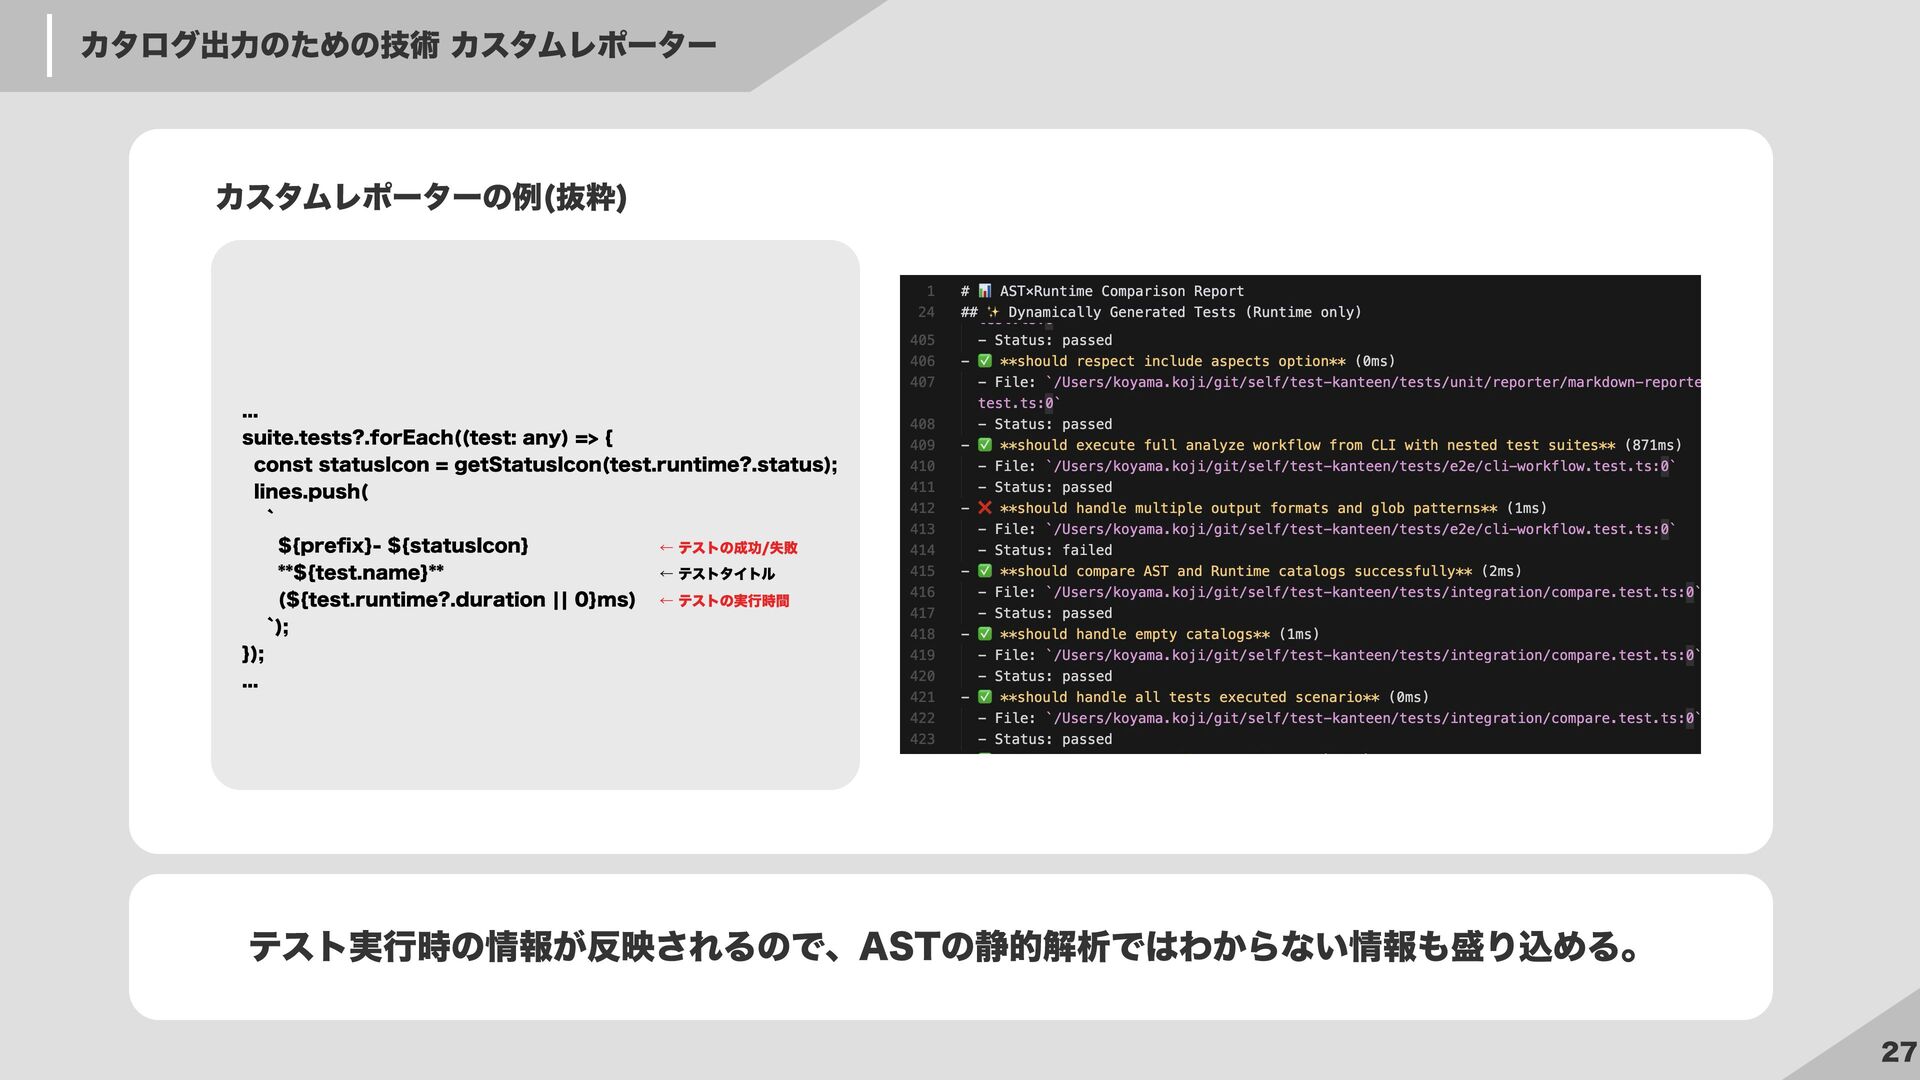Click the page number 27
Screen dimensions: 1920x1080
pos(1897,1052)
